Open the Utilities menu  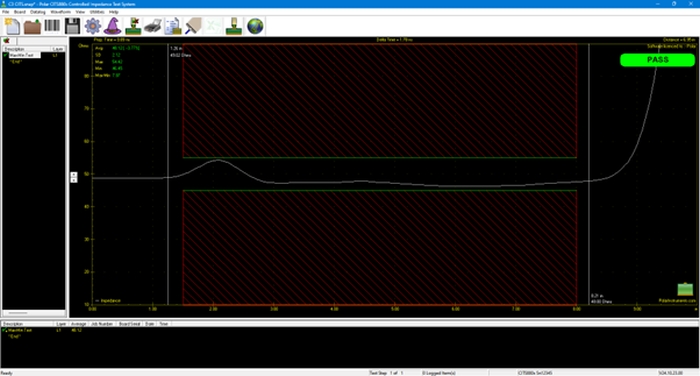coord(97,12)
